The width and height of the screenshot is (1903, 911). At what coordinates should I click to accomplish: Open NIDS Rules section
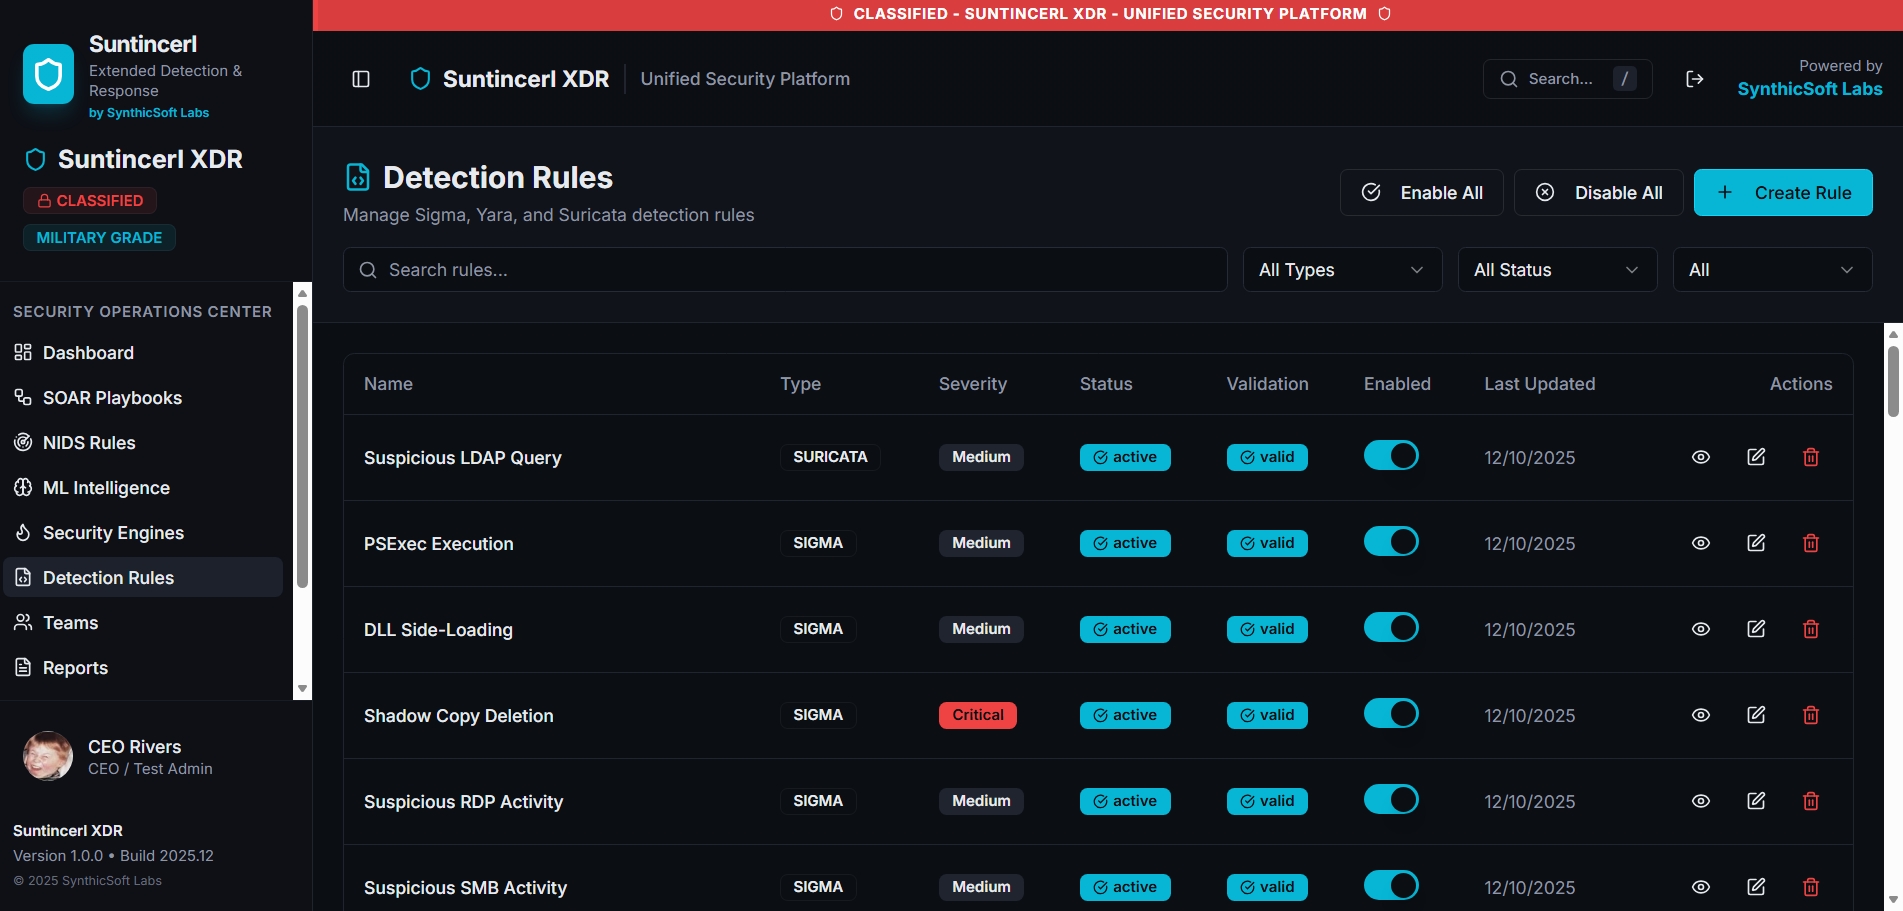point(89,442)
